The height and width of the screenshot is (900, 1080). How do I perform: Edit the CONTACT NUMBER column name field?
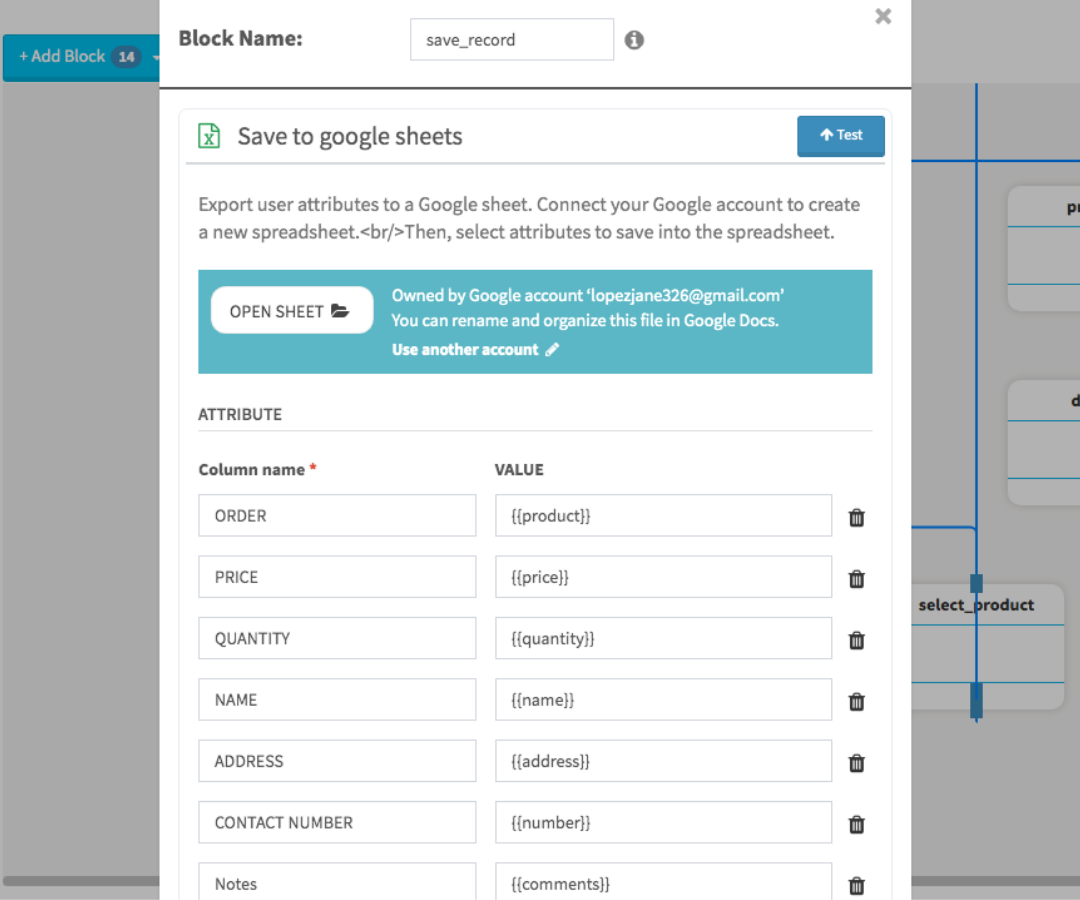click(337, 821)
